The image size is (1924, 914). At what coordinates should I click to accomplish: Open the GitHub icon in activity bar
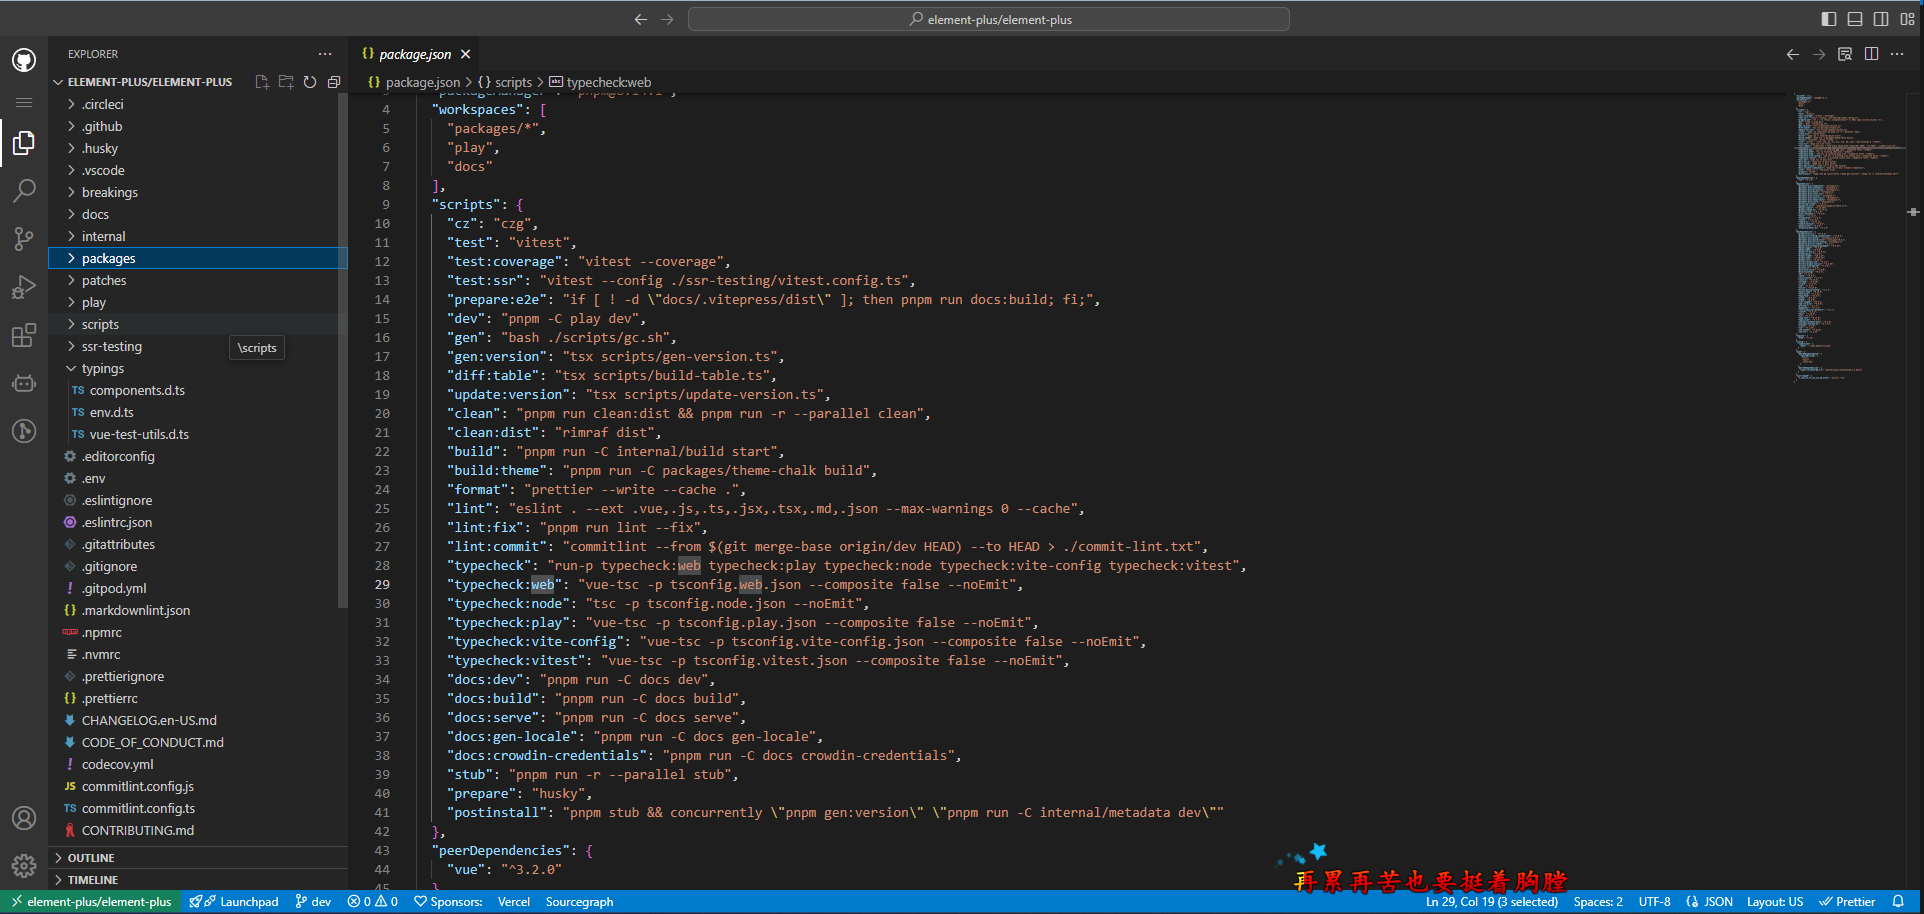point(24,60)
